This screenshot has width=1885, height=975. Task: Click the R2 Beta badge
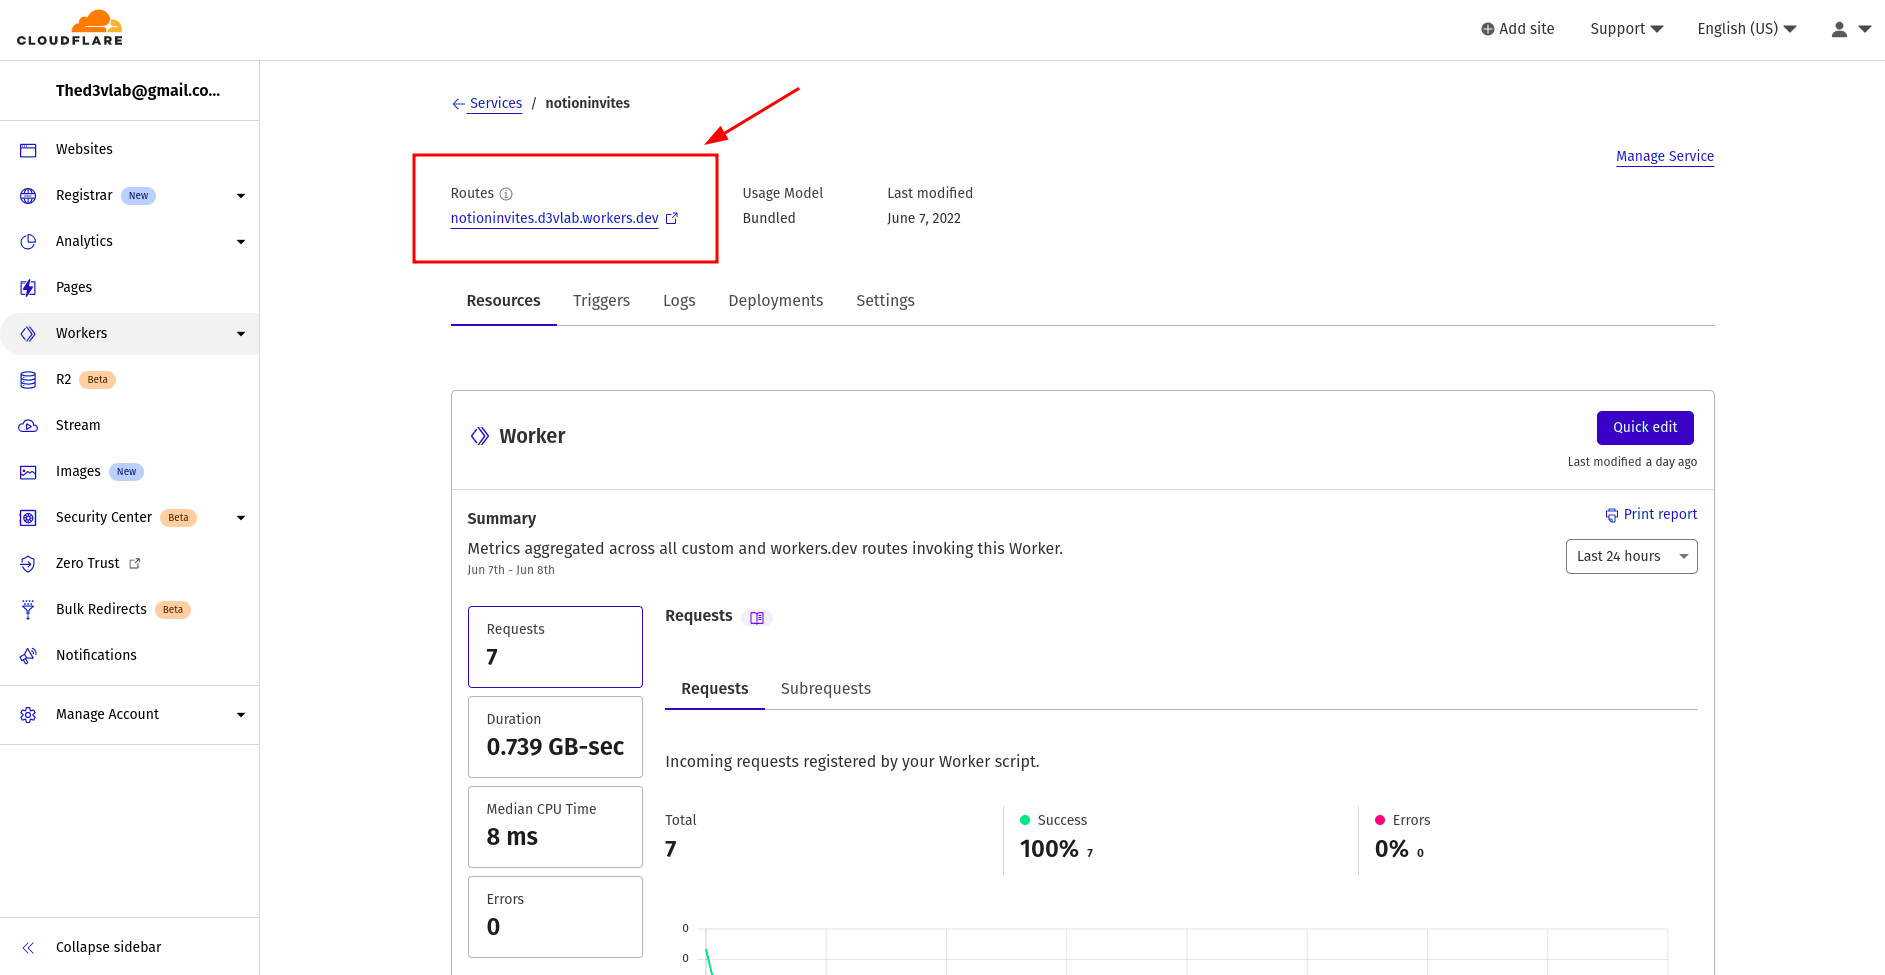97,380
